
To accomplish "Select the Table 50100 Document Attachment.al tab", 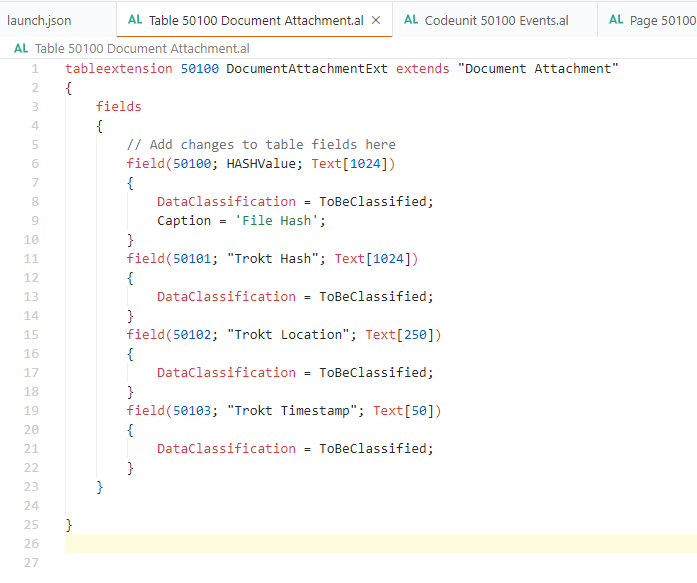I will [256, 20].
